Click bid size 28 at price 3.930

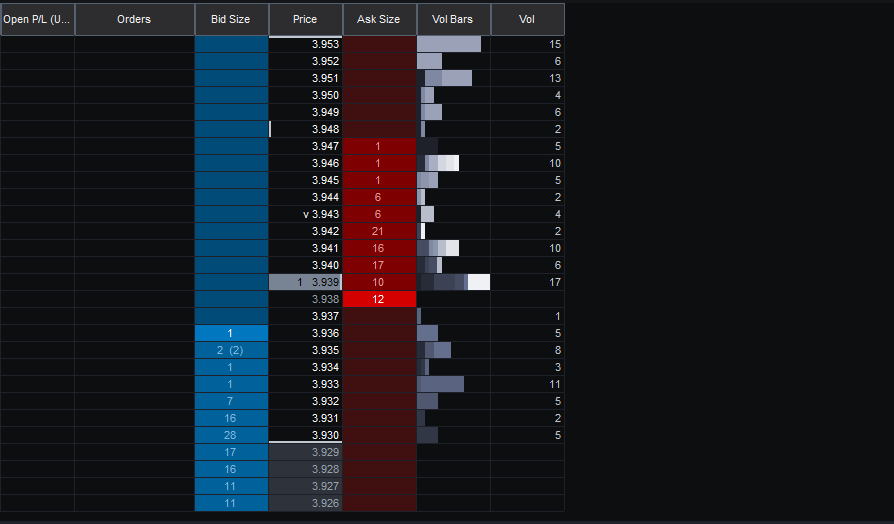pyautogui.click(x=231, y=436)
